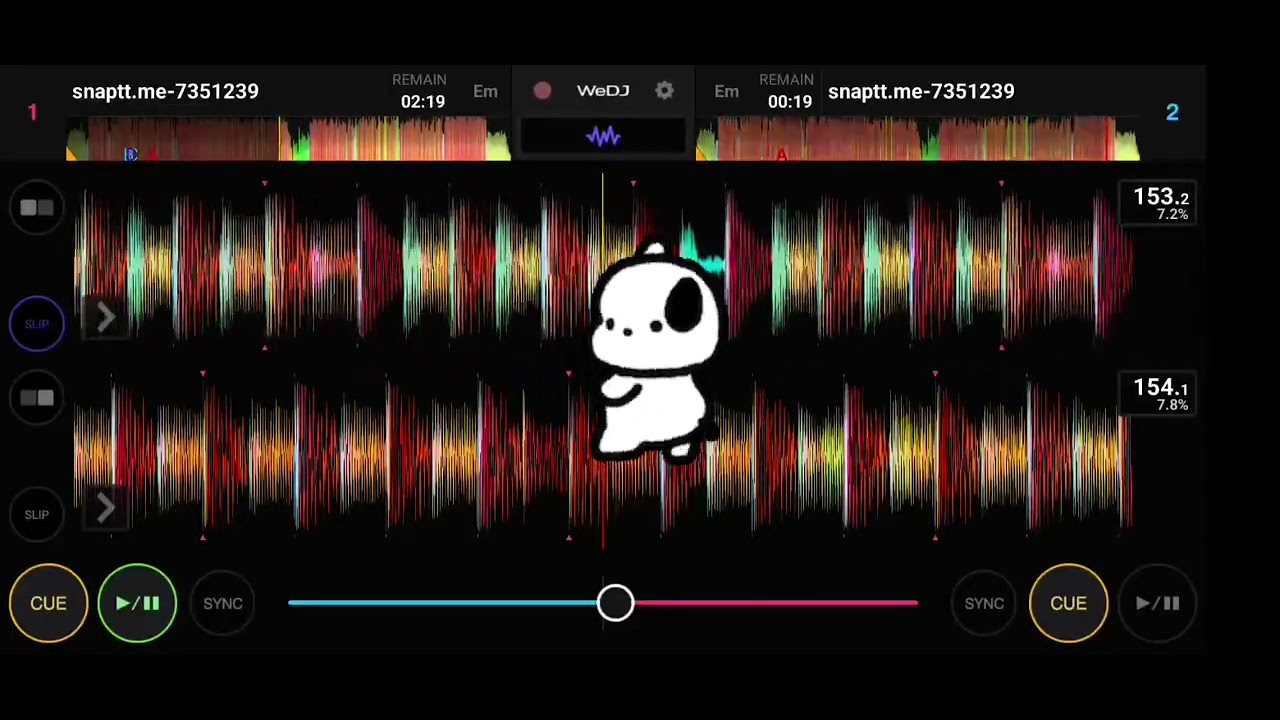Image resolution: width=1280 pixels, height=720 pixels.
Task: Select deck number 1 indicator
Action: 32,112
